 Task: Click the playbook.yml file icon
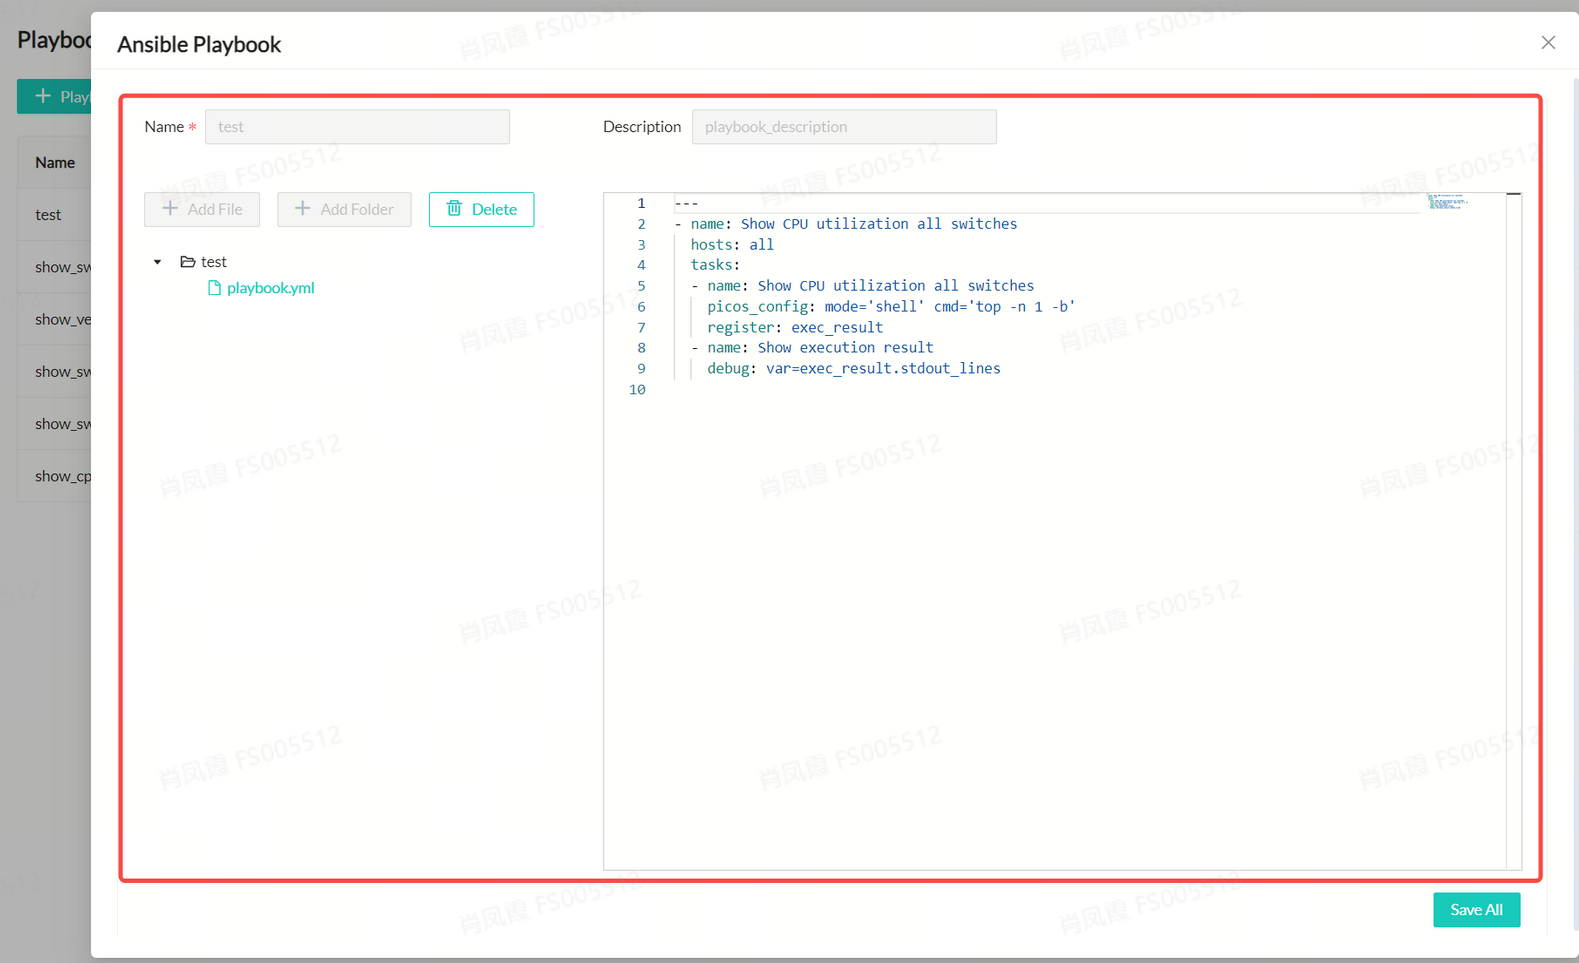[214, 288]
